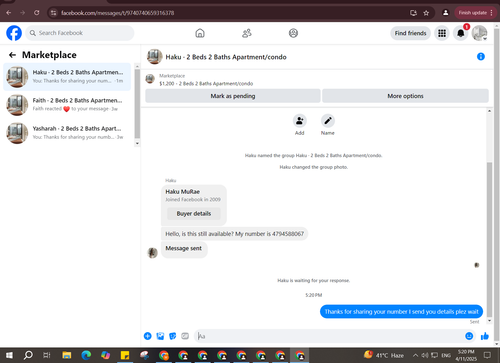Click the Facebook logo icon
This screenshot has height=363, width=500.
pos(14,33)
